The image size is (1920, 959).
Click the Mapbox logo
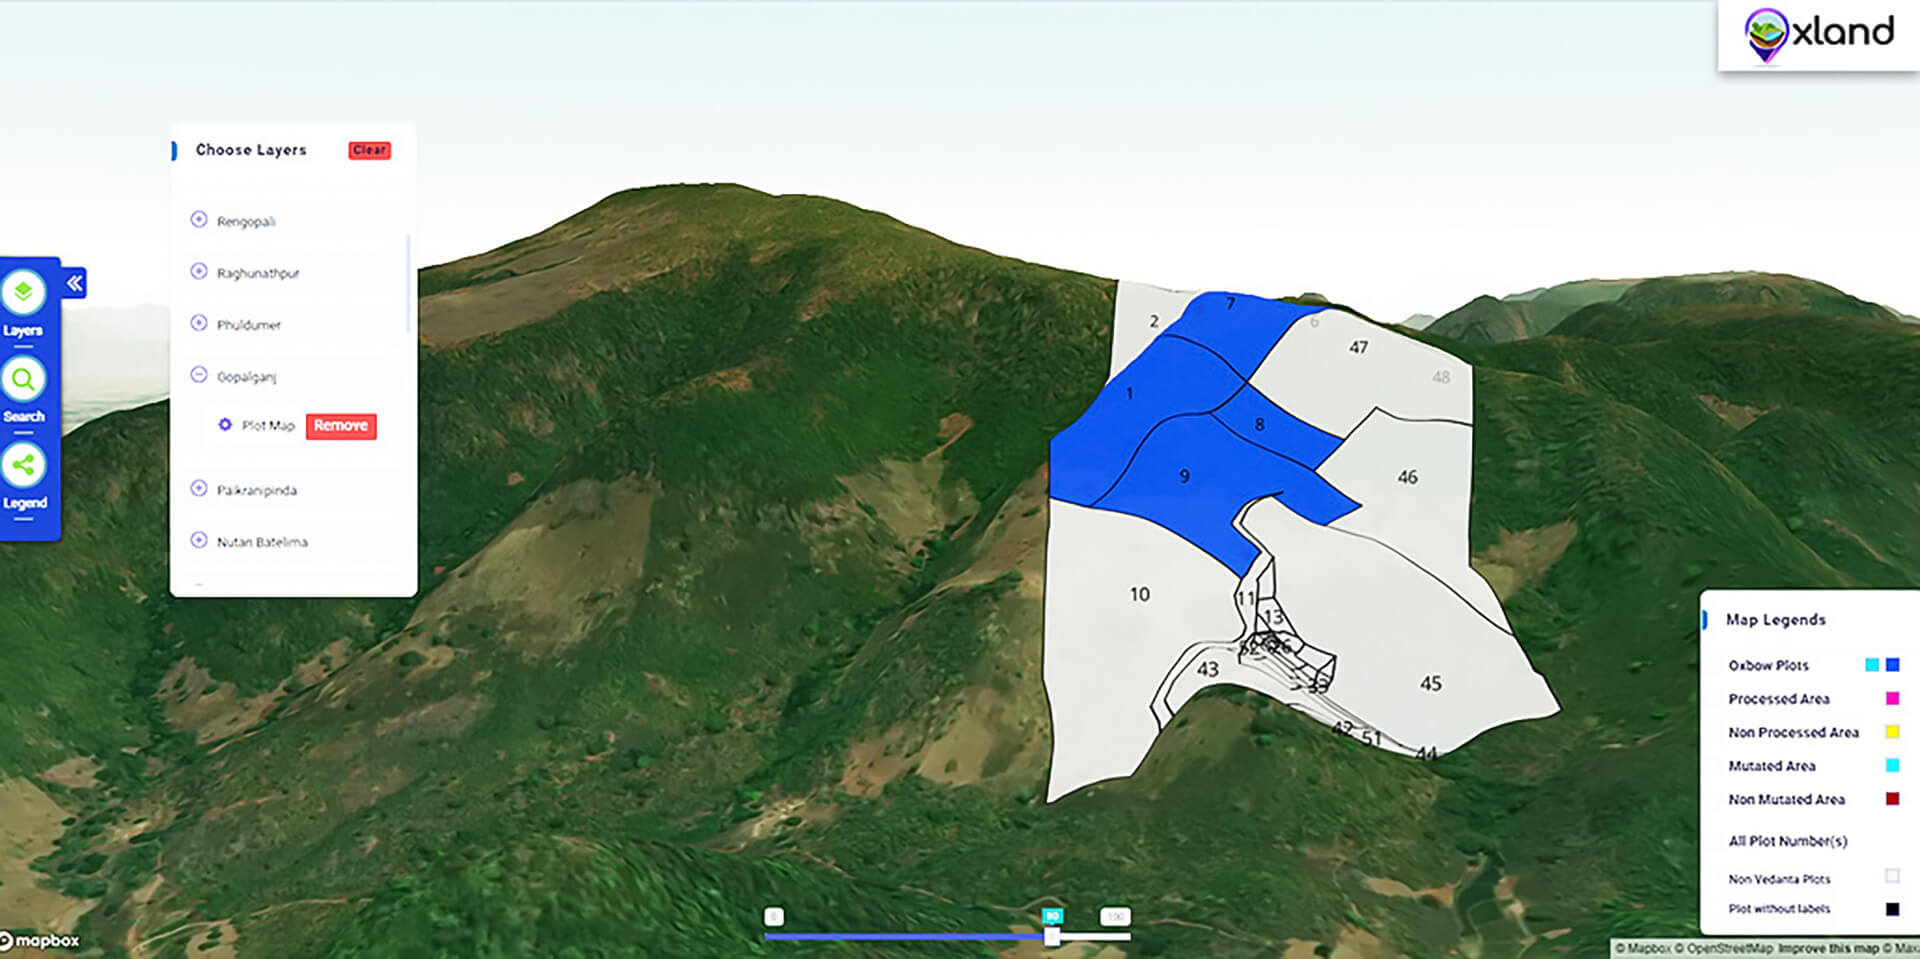(40, 941)
